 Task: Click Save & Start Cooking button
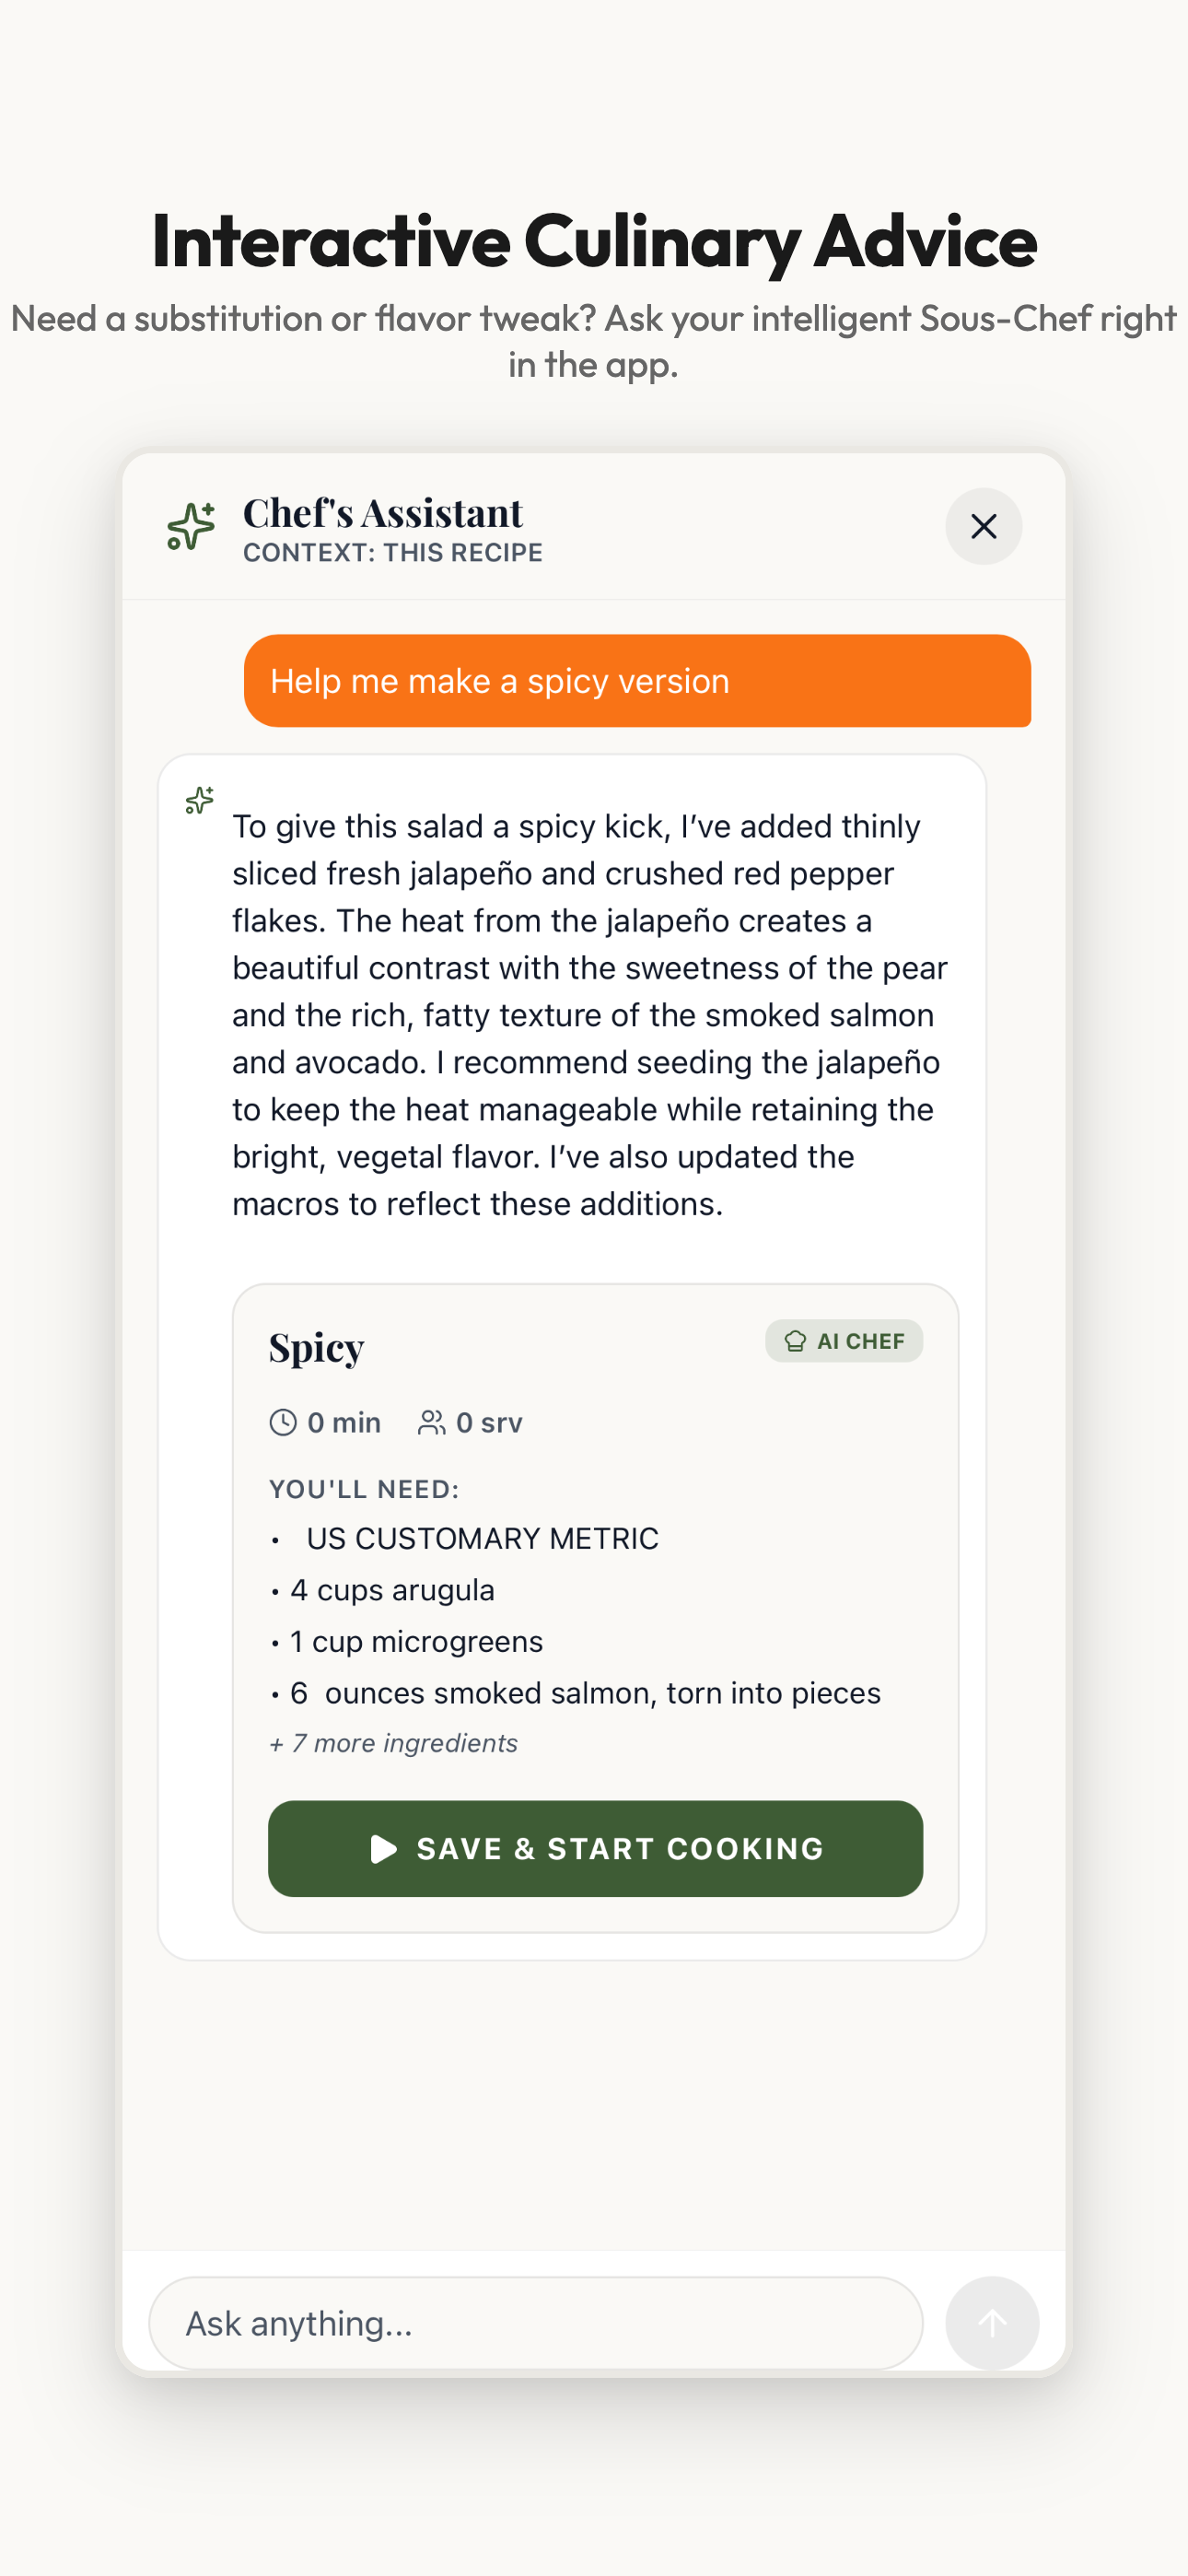pyautogui.click(x=595, y=1849)
